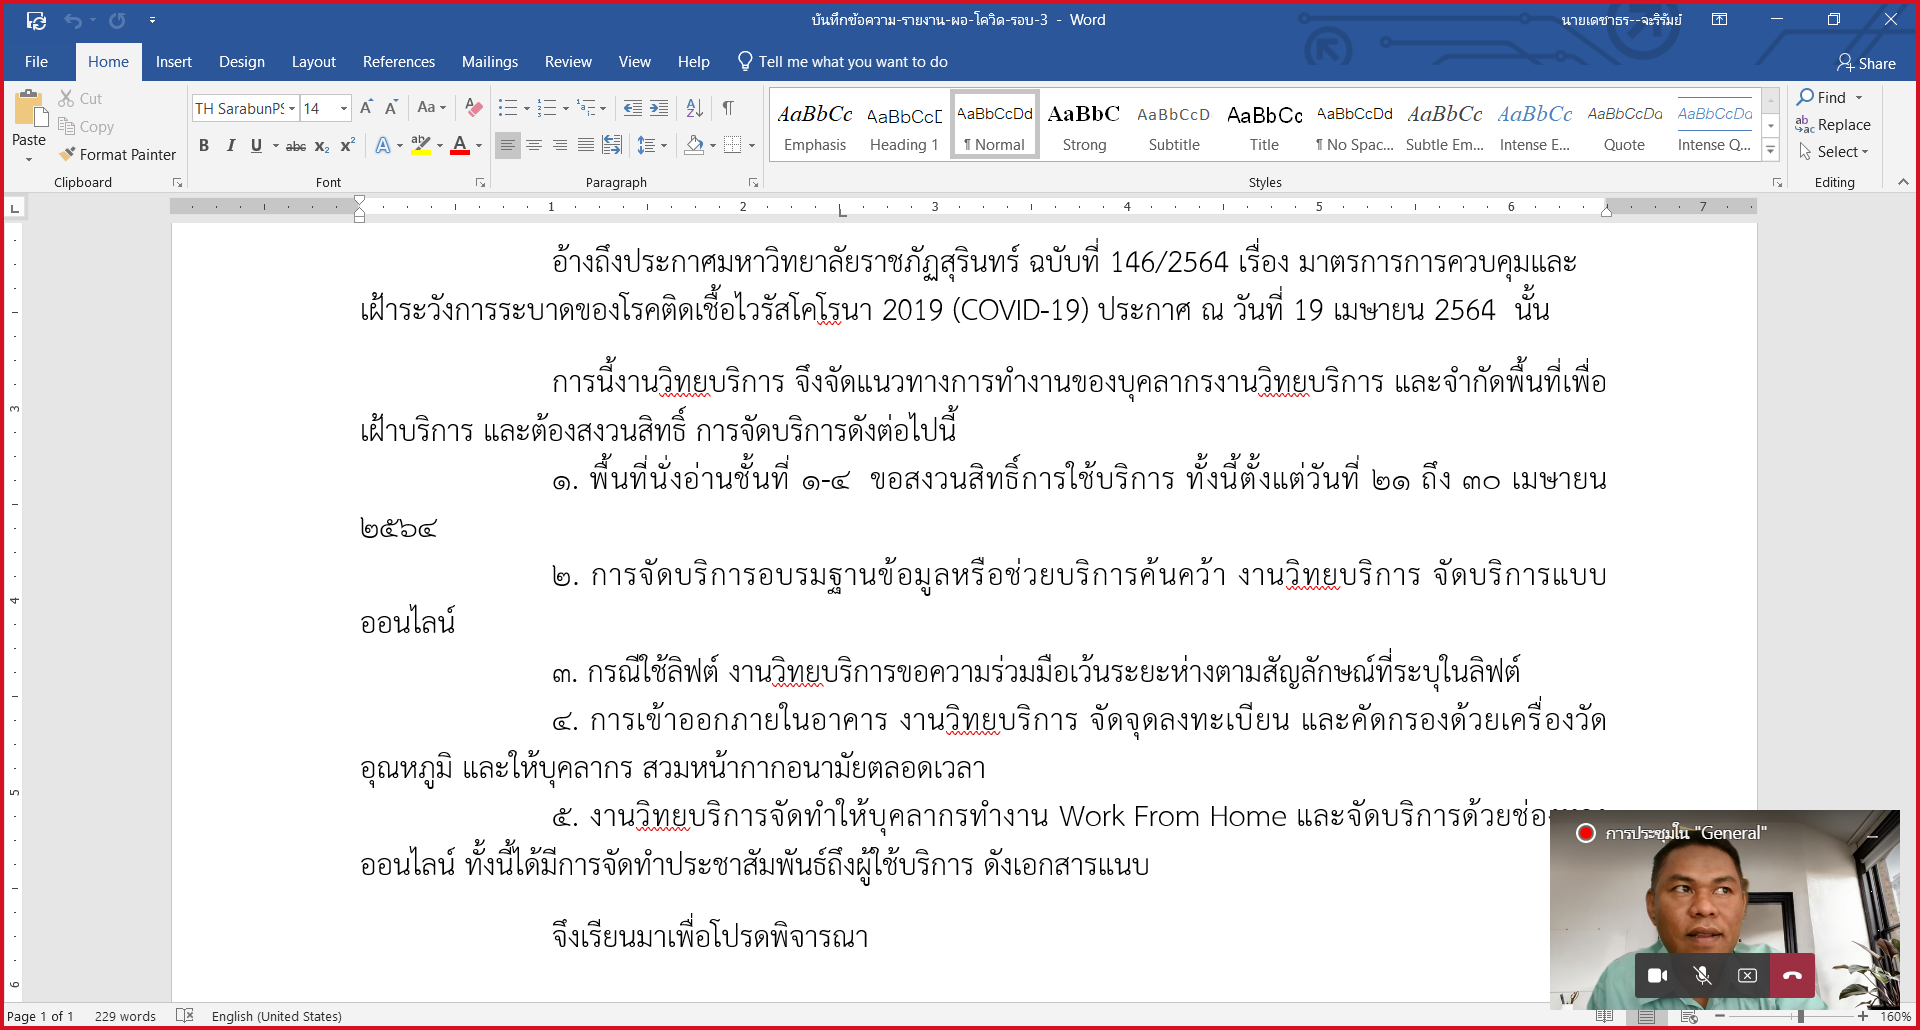Toggle Show/Hide paragraph marks

coord(728,108)
